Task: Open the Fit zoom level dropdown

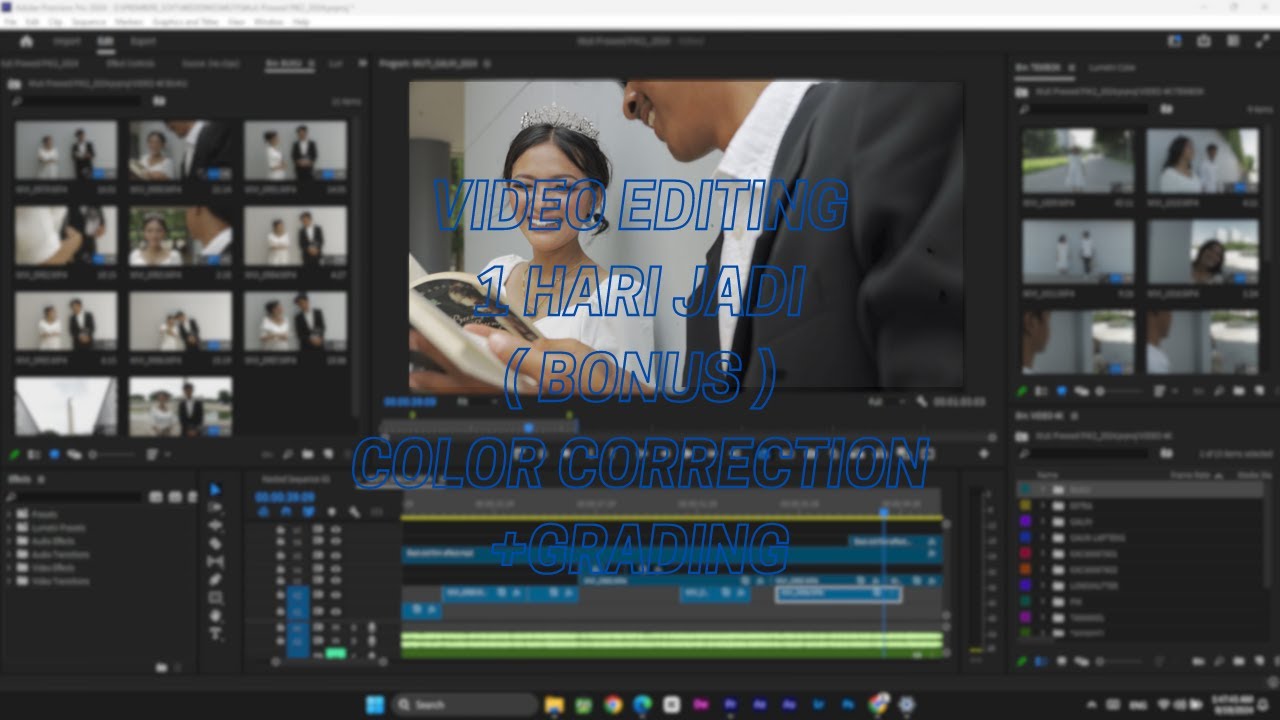Action: [476, 401]
